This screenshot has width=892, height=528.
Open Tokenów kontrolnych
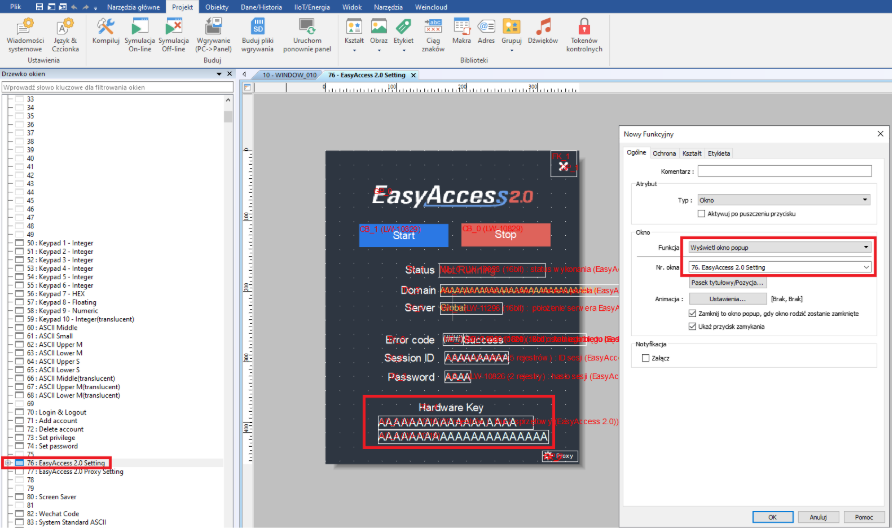pos(584,35)
